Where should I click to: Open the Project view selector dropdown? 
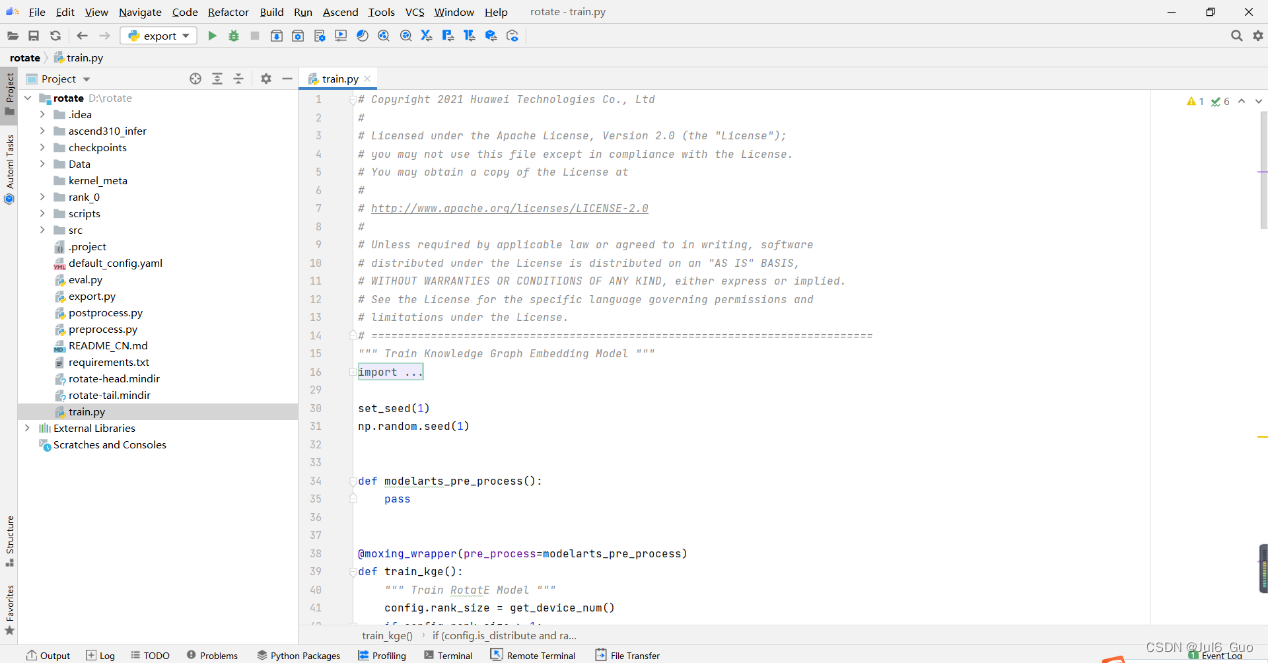58,78
